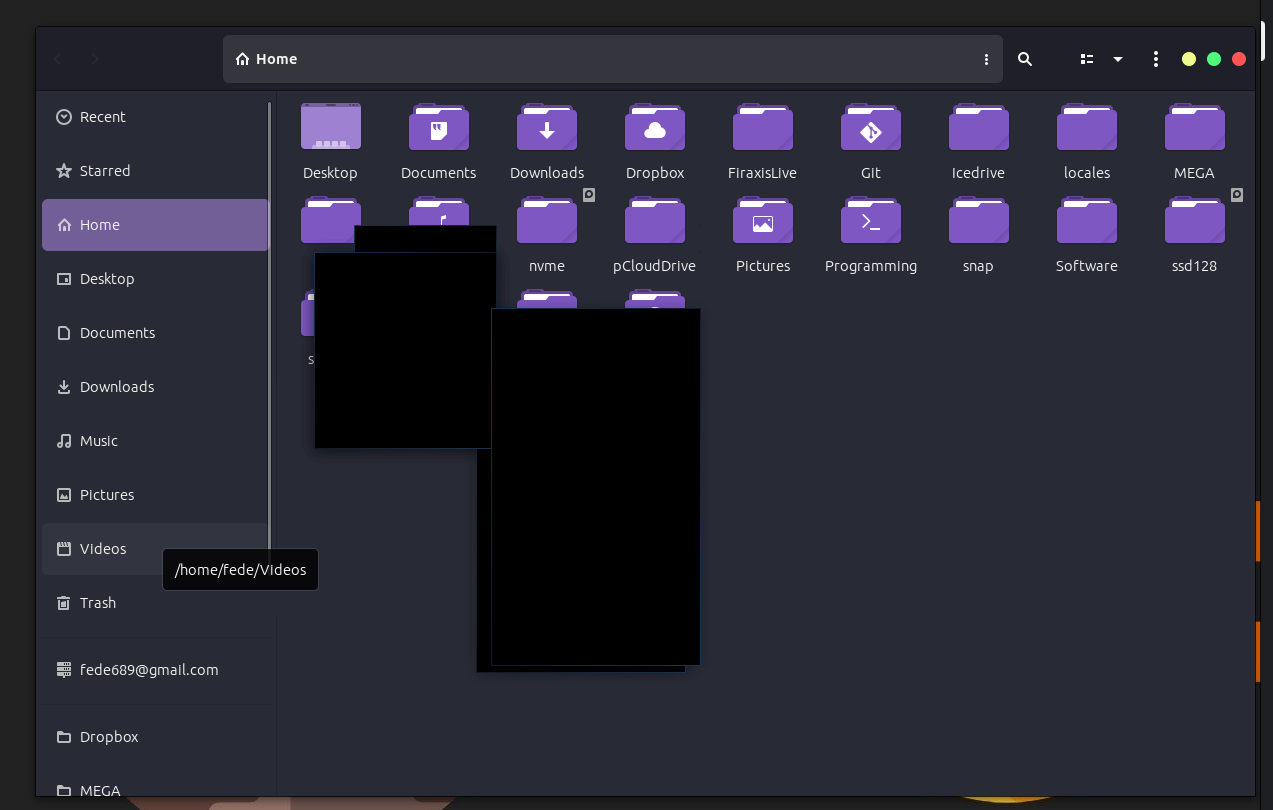Screen dimensions: 1273x810
Task: Click the search icon in the toolbar
Action: pos(1024,59)
